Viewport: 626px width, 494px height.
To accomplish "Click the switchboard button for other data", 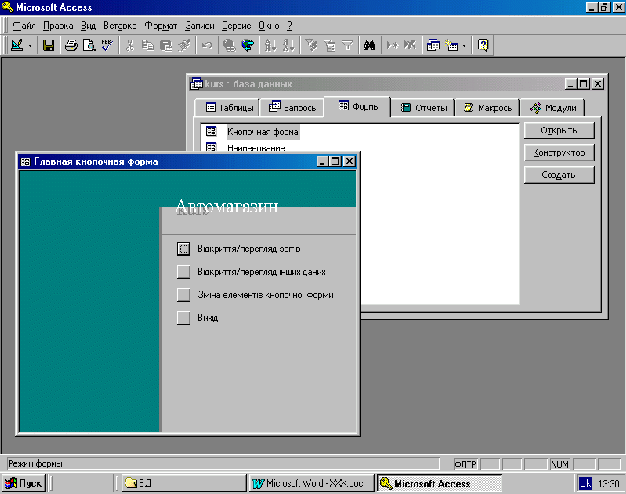I will click(183, 272).
